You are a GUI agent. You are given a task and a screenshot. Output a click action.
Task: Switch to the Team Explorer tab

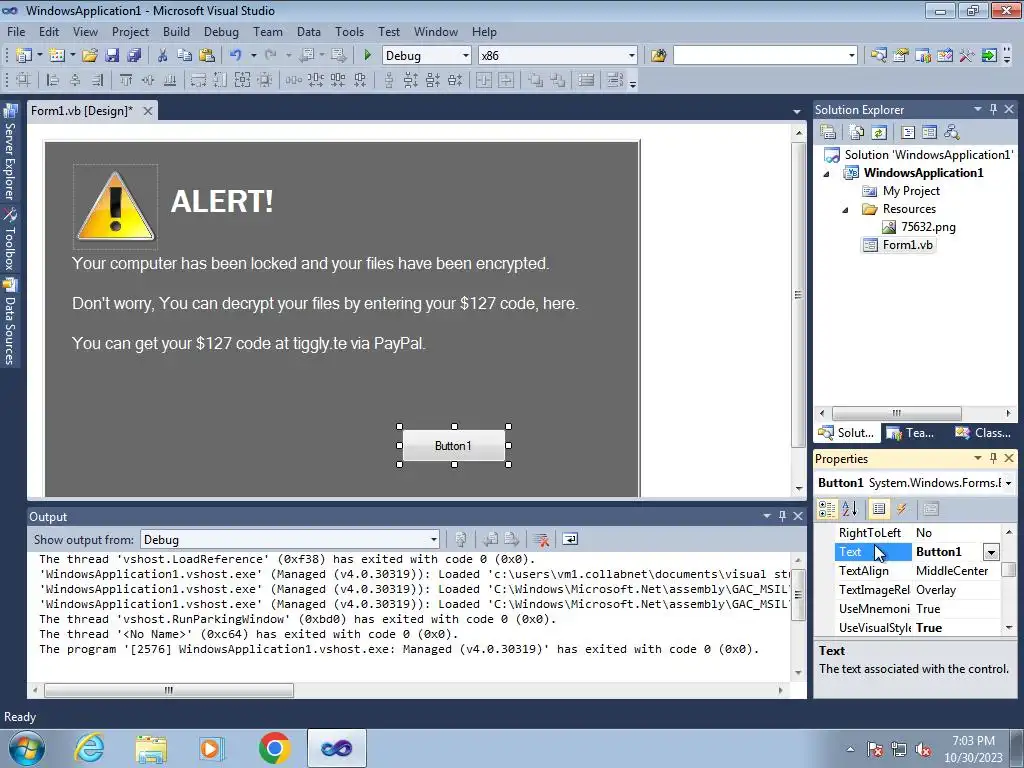click(911, 432)
